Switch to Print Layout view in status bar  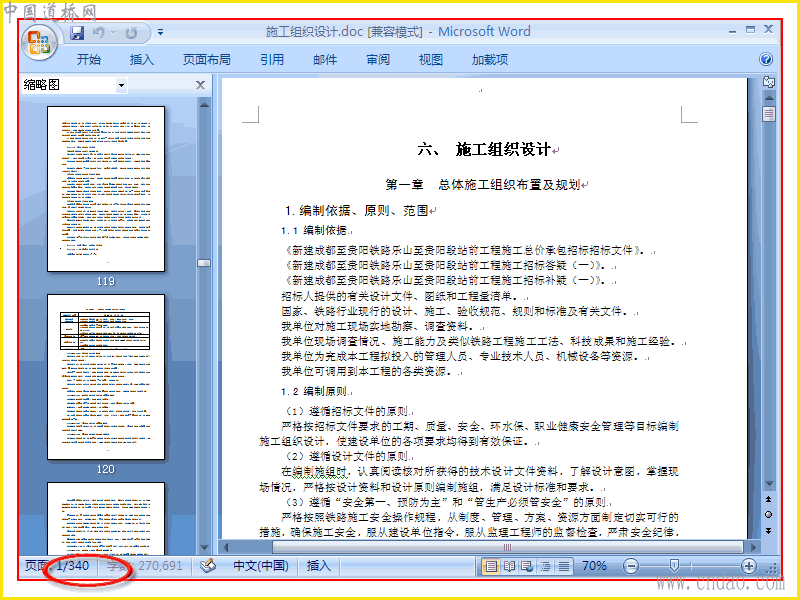point(491,566)
